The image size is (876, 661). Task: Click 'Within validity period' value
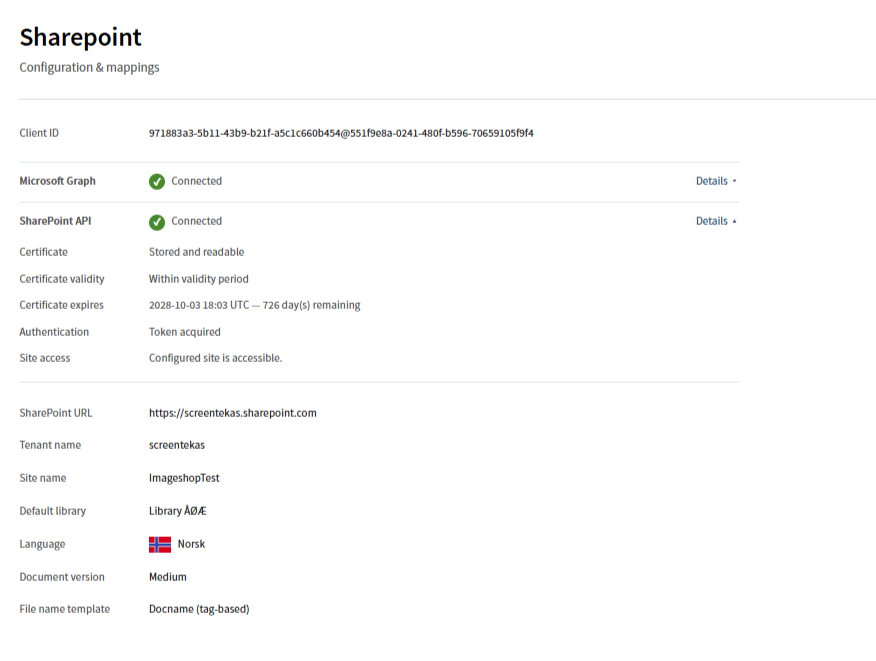tap(199, 279)
